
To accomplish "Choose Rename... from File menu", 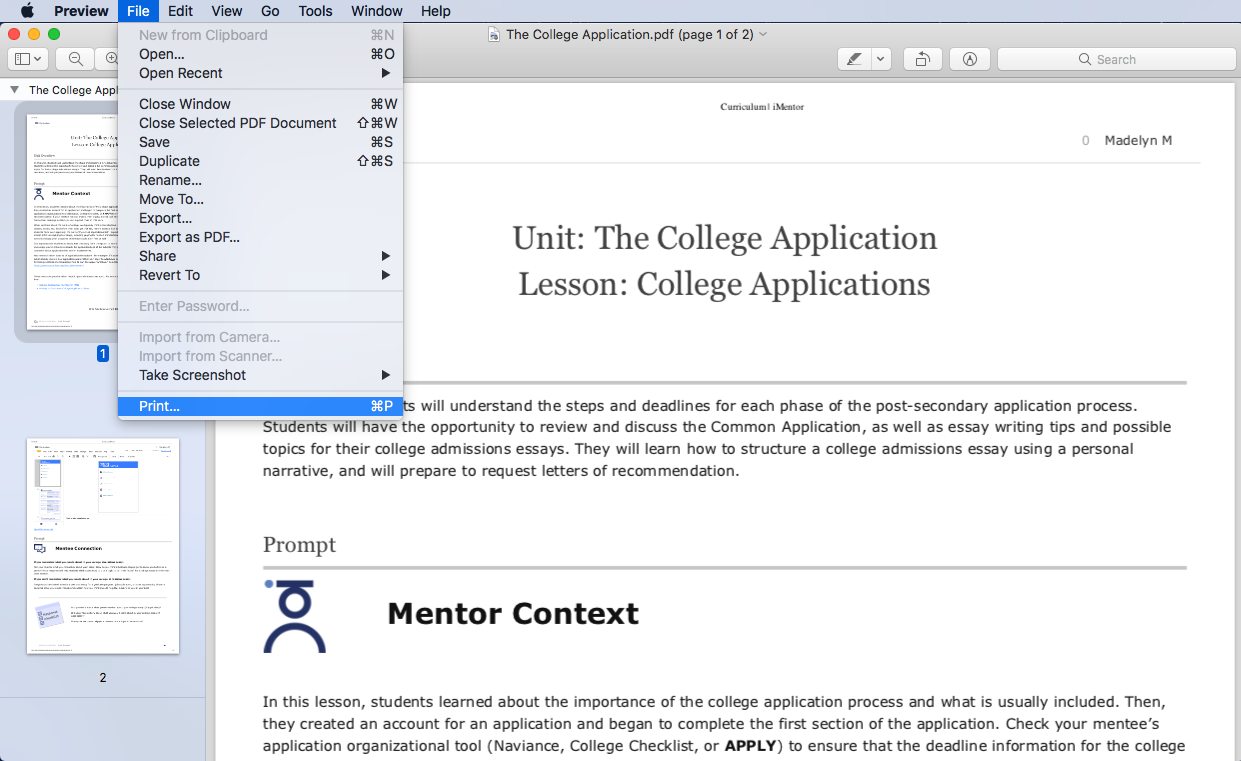I will [260, 180].
